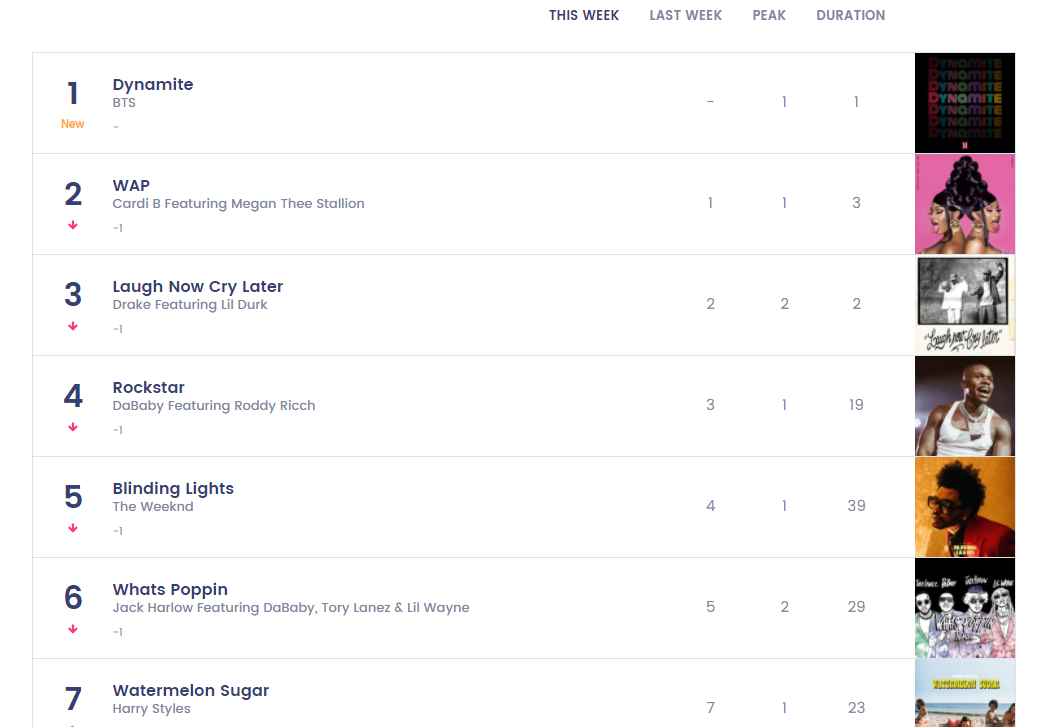Screen dimensions: 1059x727
Task: Click the Whats Poppin cartoon cover art
Action: 964,608
